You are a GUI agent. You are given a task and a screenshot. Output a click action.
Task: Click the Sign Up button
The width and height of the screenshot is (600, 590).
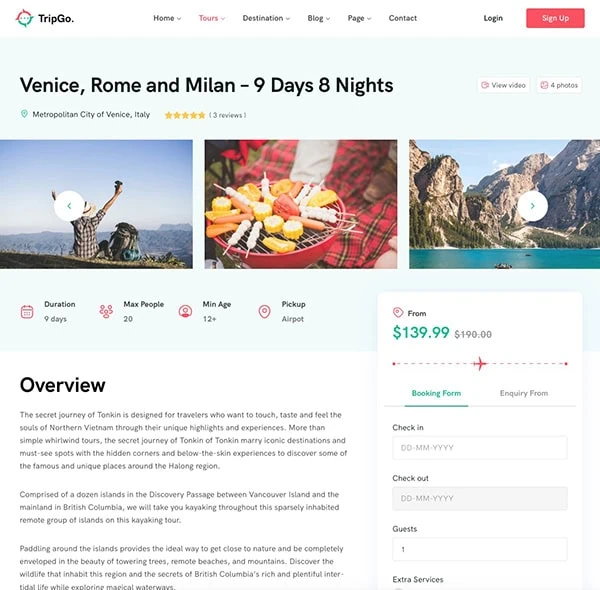[555, 18]
